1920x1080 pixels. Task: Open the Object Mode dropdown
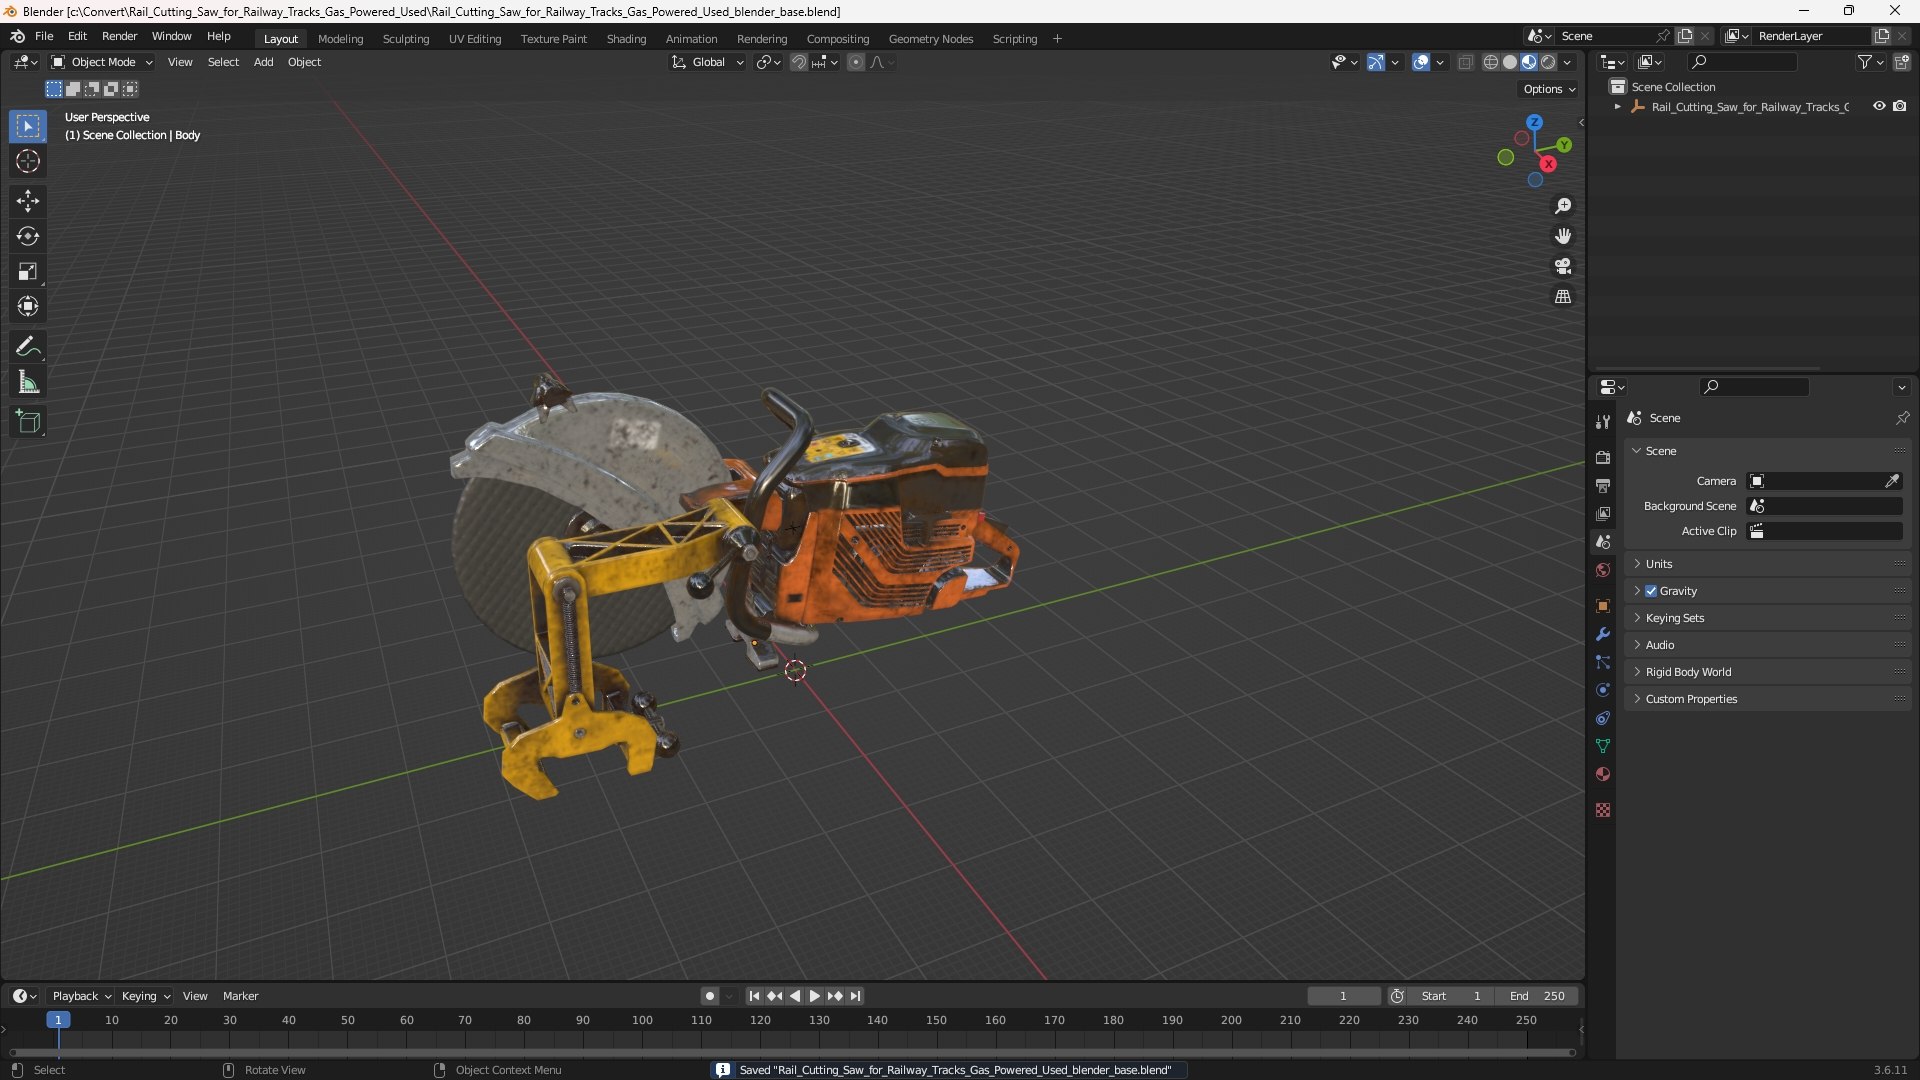click(102, 62)
